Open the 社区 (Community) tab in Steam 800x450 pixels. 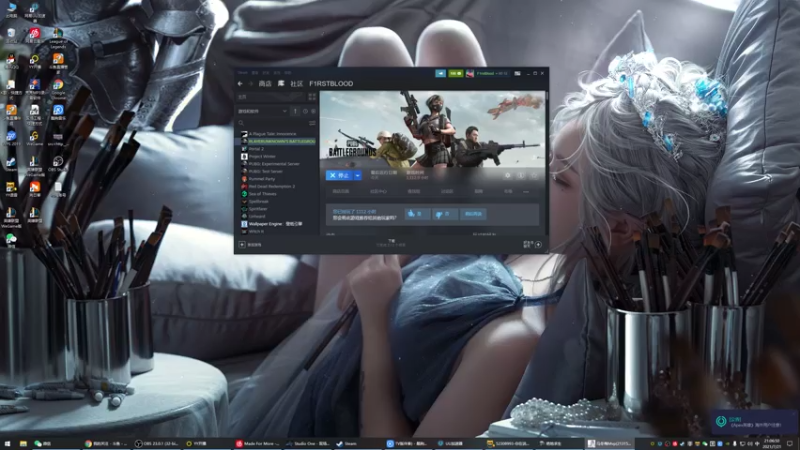[x=296, y=84]
